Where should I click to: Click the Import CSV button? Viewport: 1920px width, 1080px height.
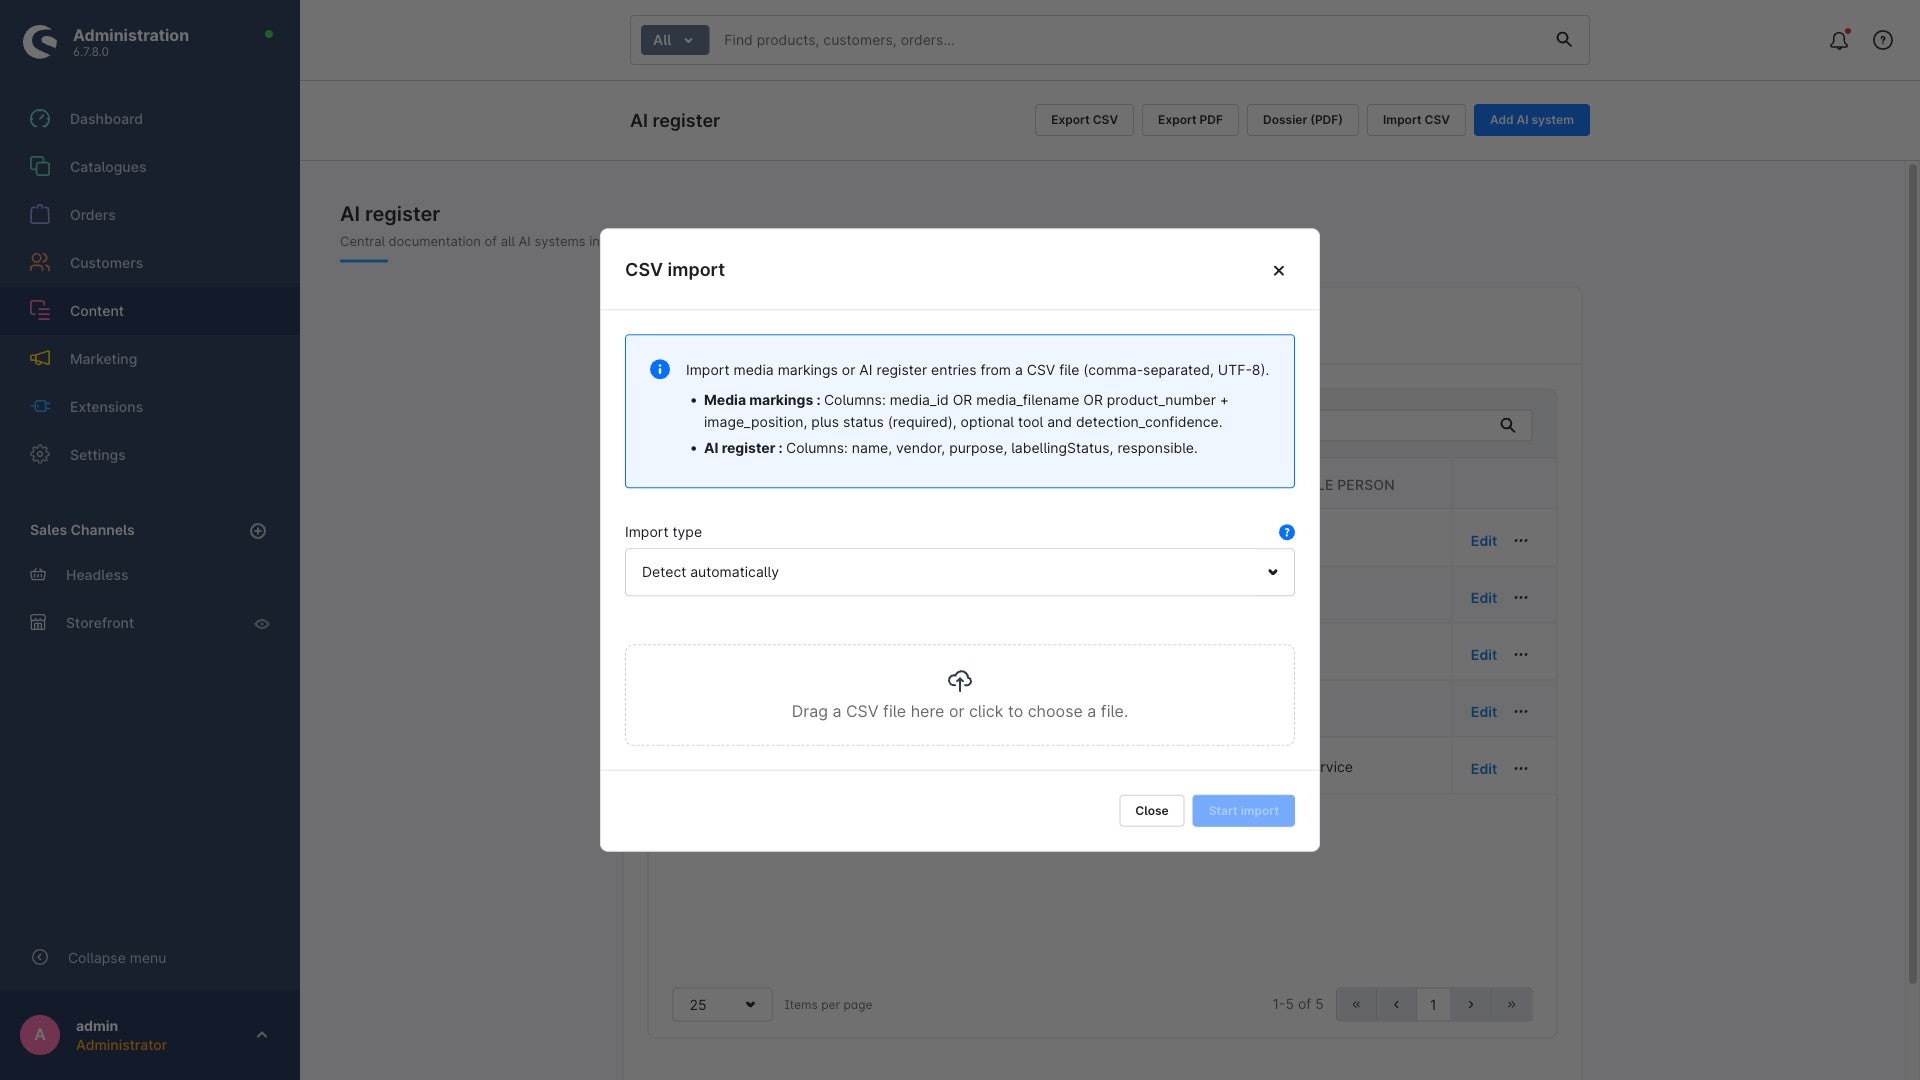tap(1416, 120)
